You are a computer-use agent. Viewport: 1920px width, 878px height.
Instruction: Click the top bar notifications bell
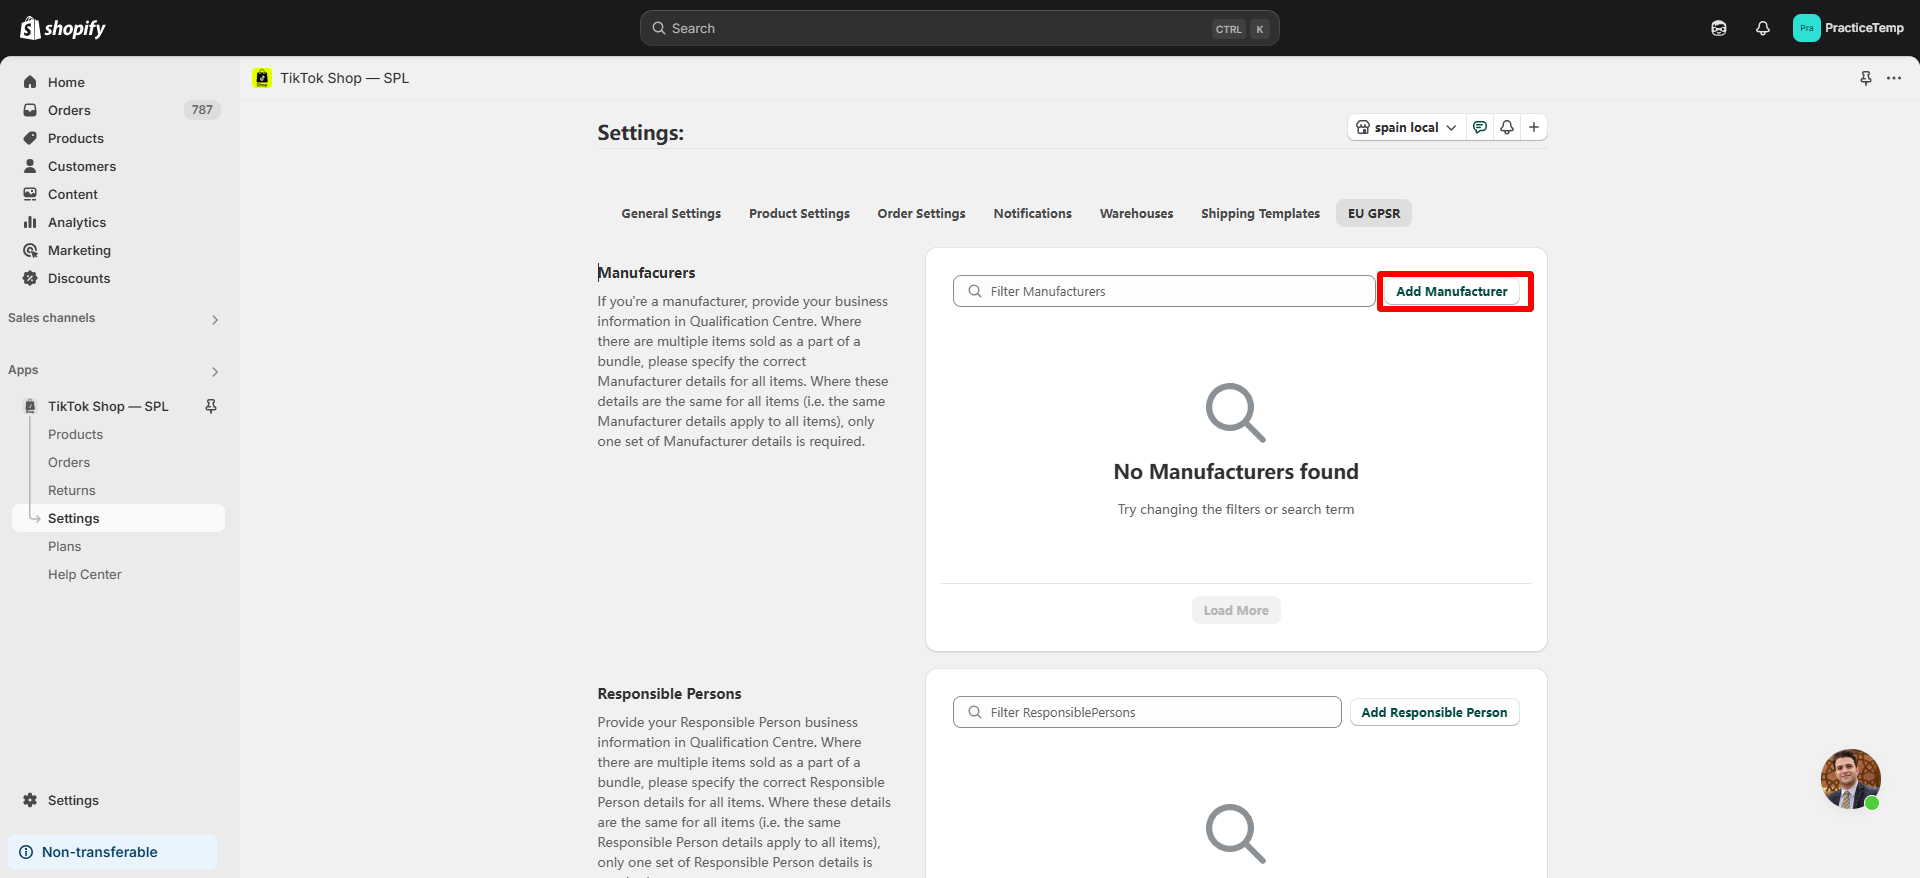pos(1762,28)
